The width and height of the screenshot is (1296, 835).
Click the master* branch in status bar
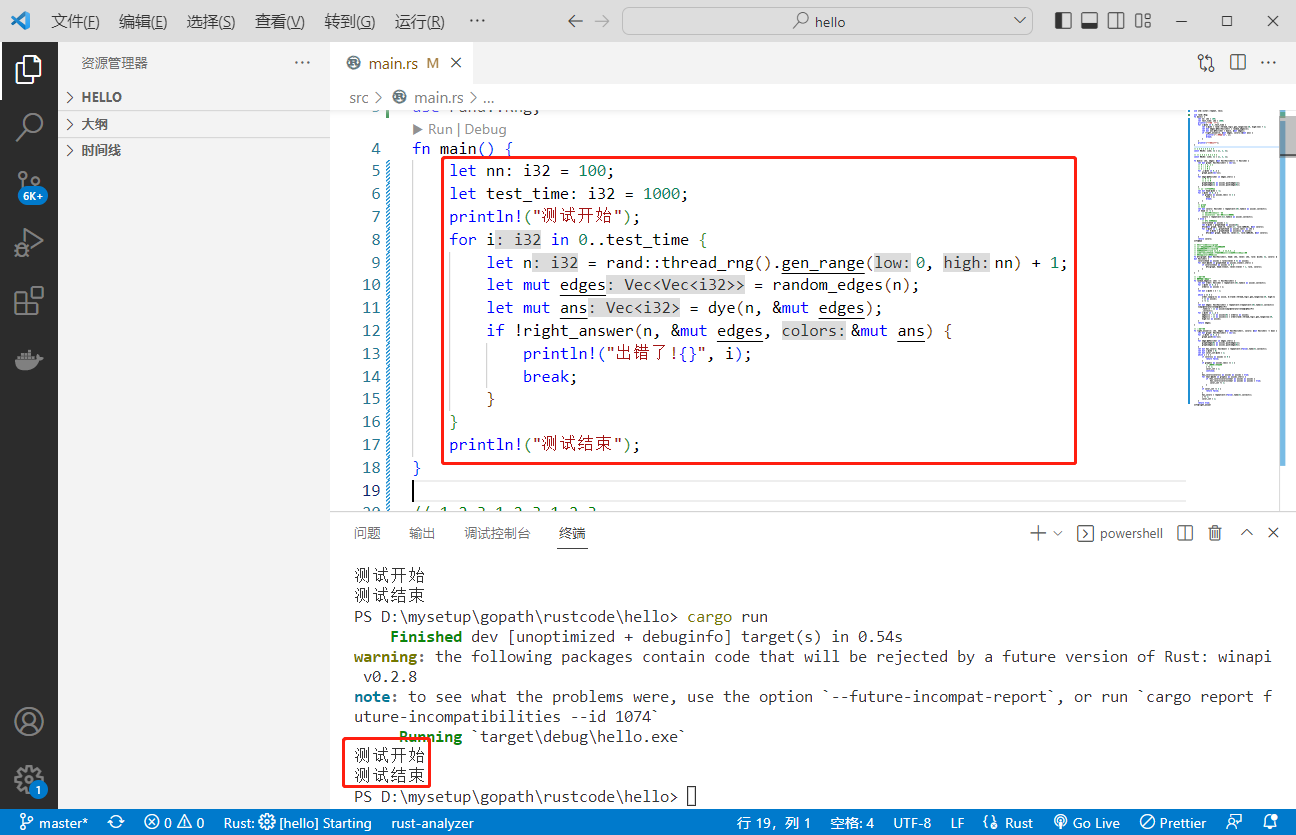(x=53, y=822)
